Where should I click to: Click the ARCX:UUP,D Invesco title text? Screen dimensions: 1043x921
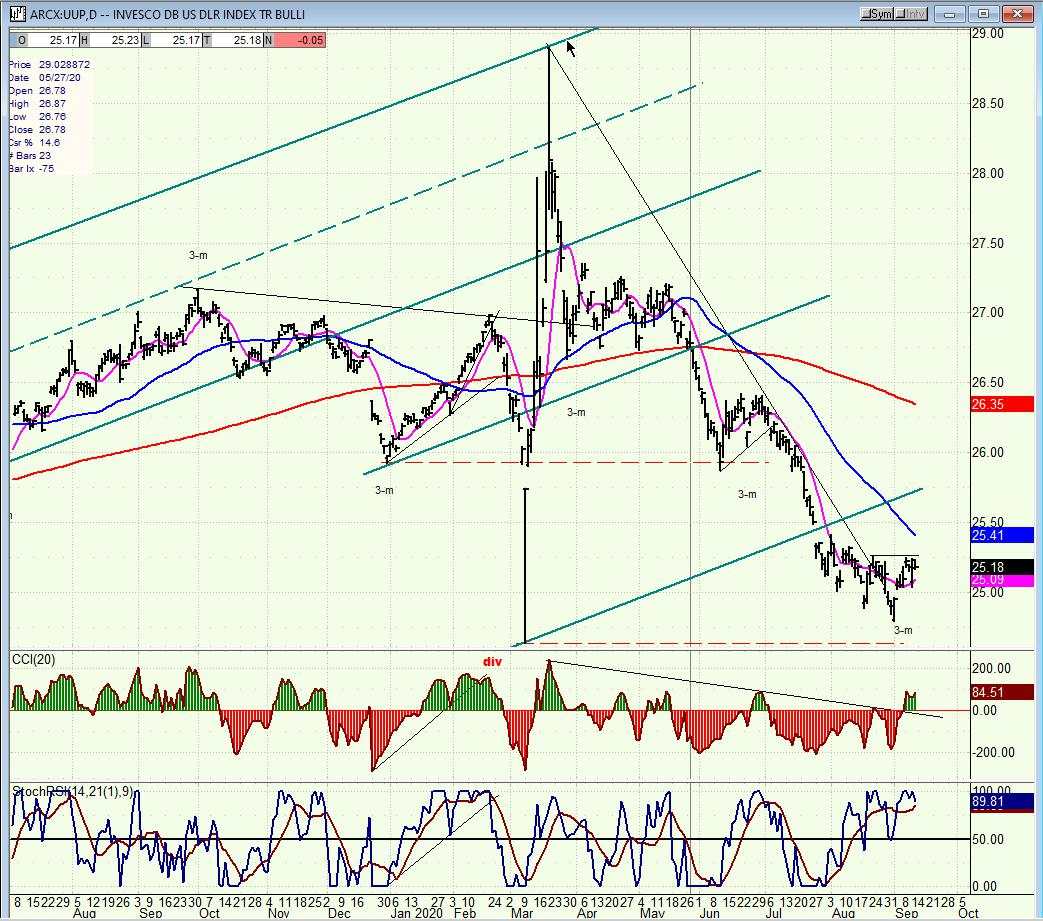pos(168,13)
